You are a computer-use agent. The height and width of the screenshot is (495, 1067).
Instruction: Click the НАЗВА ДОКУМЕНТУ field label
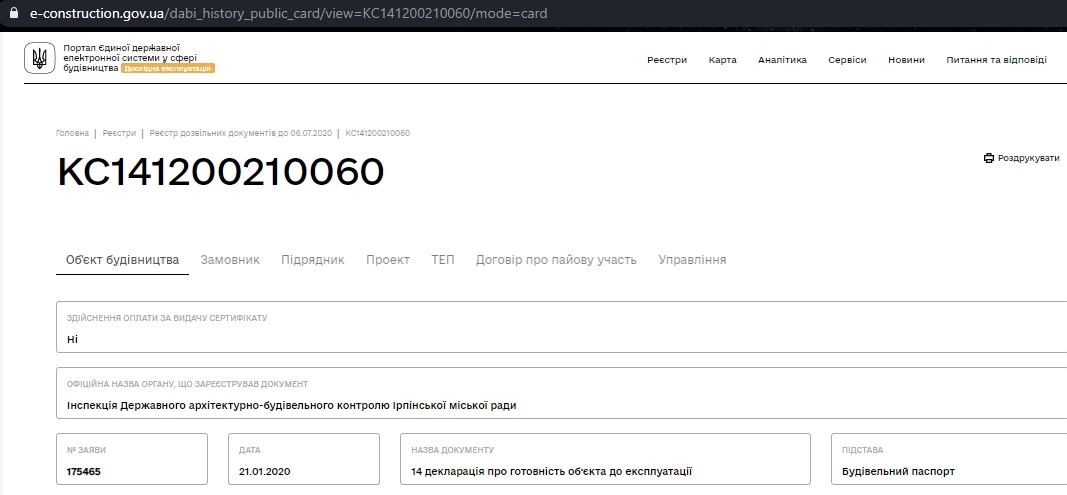(453, 450)
